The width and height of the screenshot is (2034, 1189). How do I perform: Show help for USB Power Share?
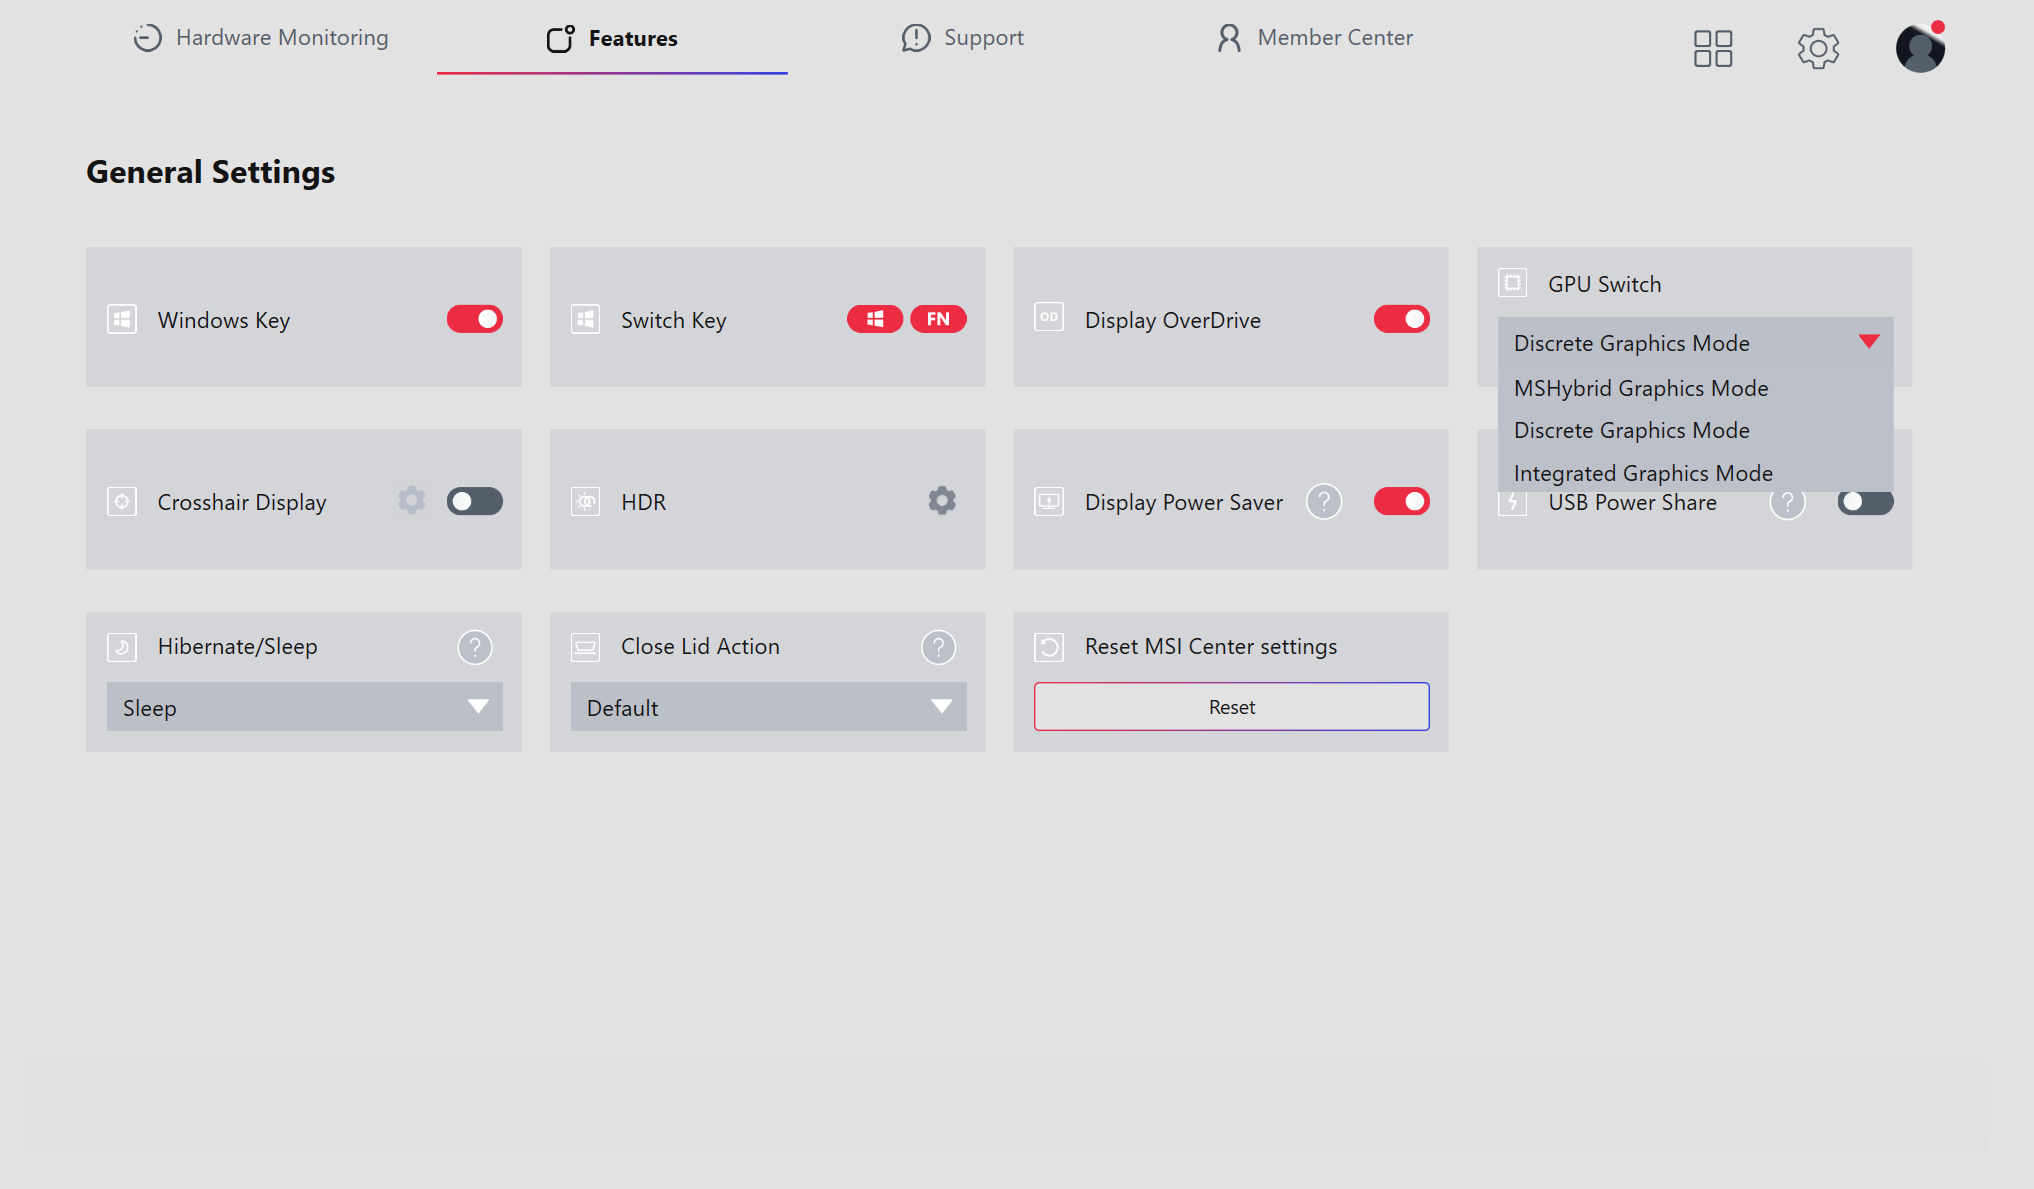pyautogui.click(x=1787, y=504)
